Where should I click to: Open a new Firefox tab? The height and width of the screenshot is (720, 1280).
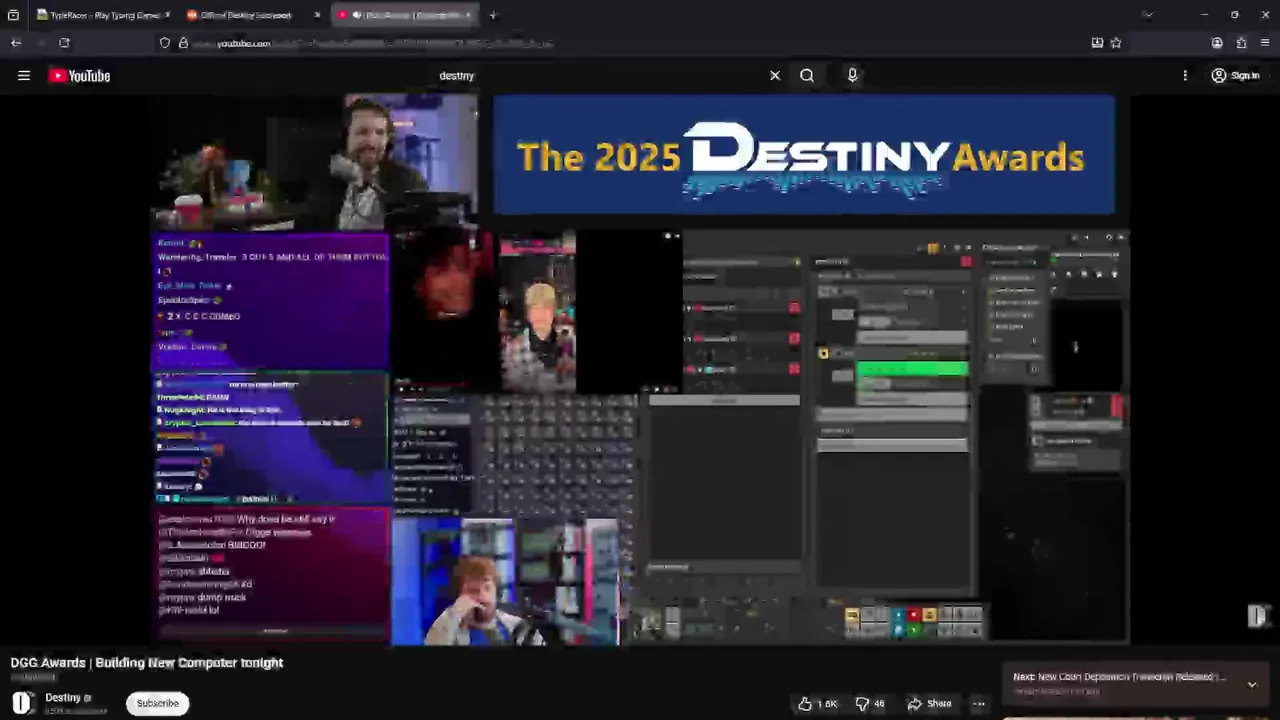(493, 15)
